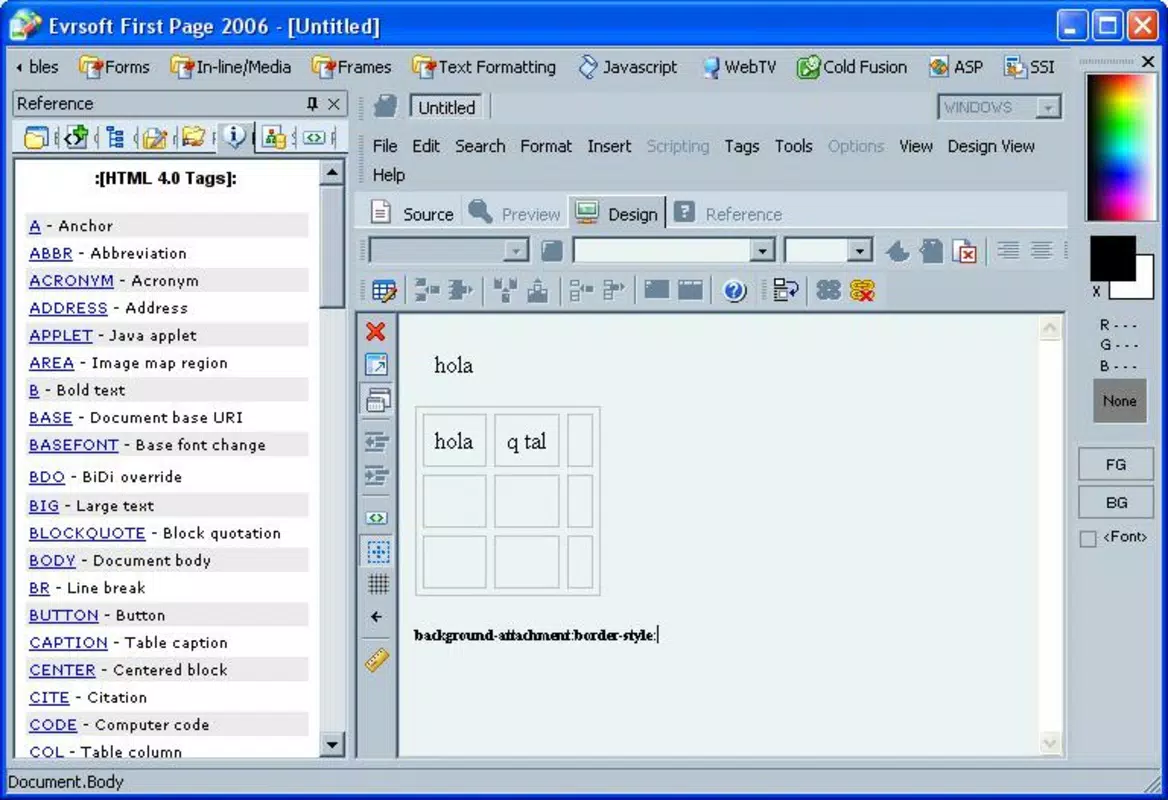Click the Untitled document tab
1168x800 pixels.
(x=446, y=107)
